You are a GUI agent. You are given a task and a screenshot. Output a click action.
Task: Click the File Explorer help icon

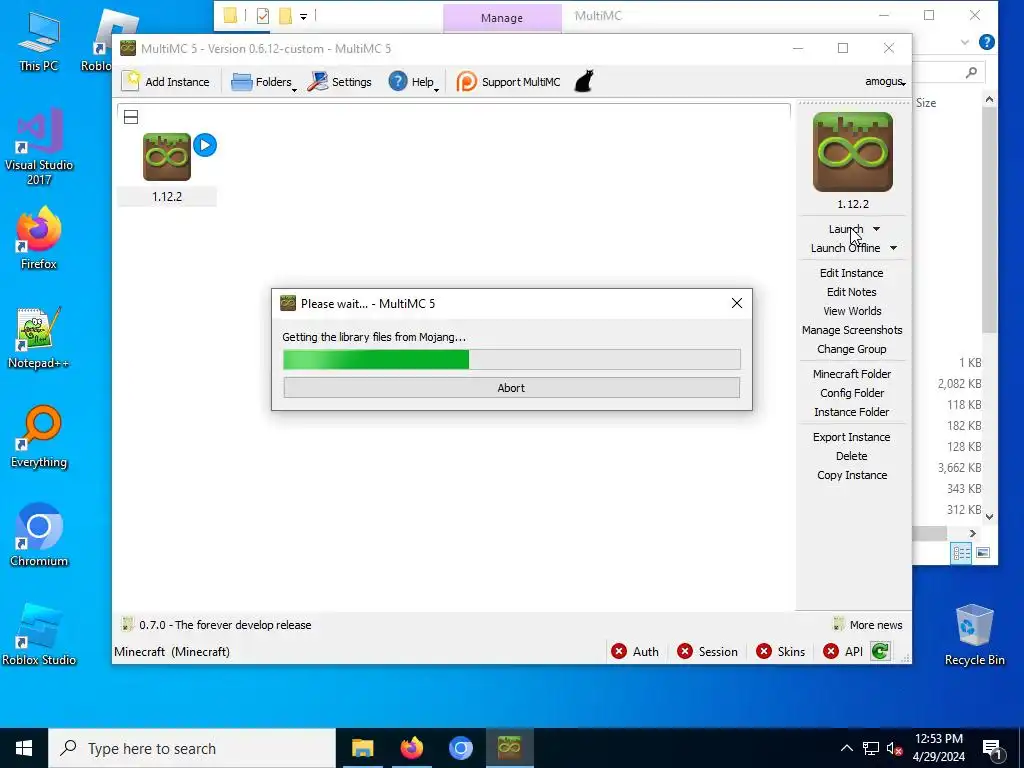pos(987,42)
